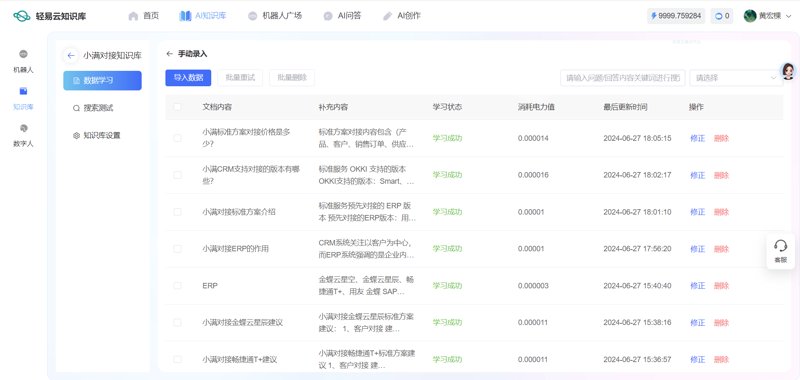Click the AI问答 chat icon
The width and height of the screenshot is (800, 380).
click(x=328, y=16)
